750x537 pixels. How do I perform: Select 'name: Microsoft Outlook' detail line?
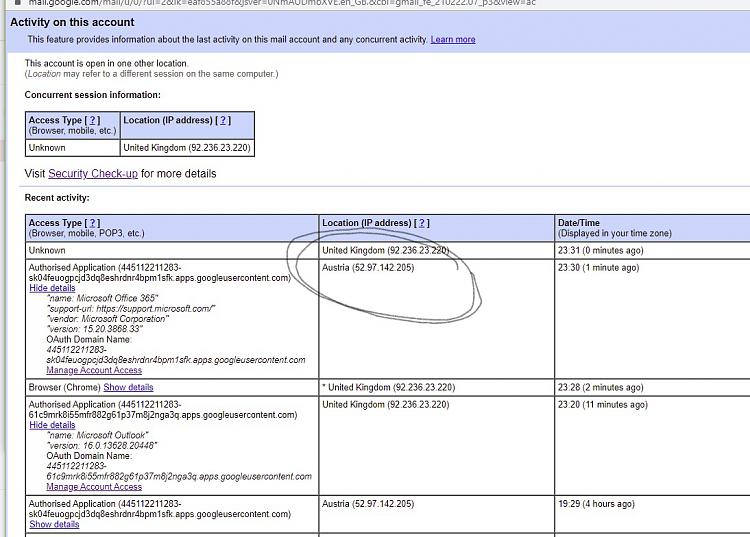[x=98, y=435]
